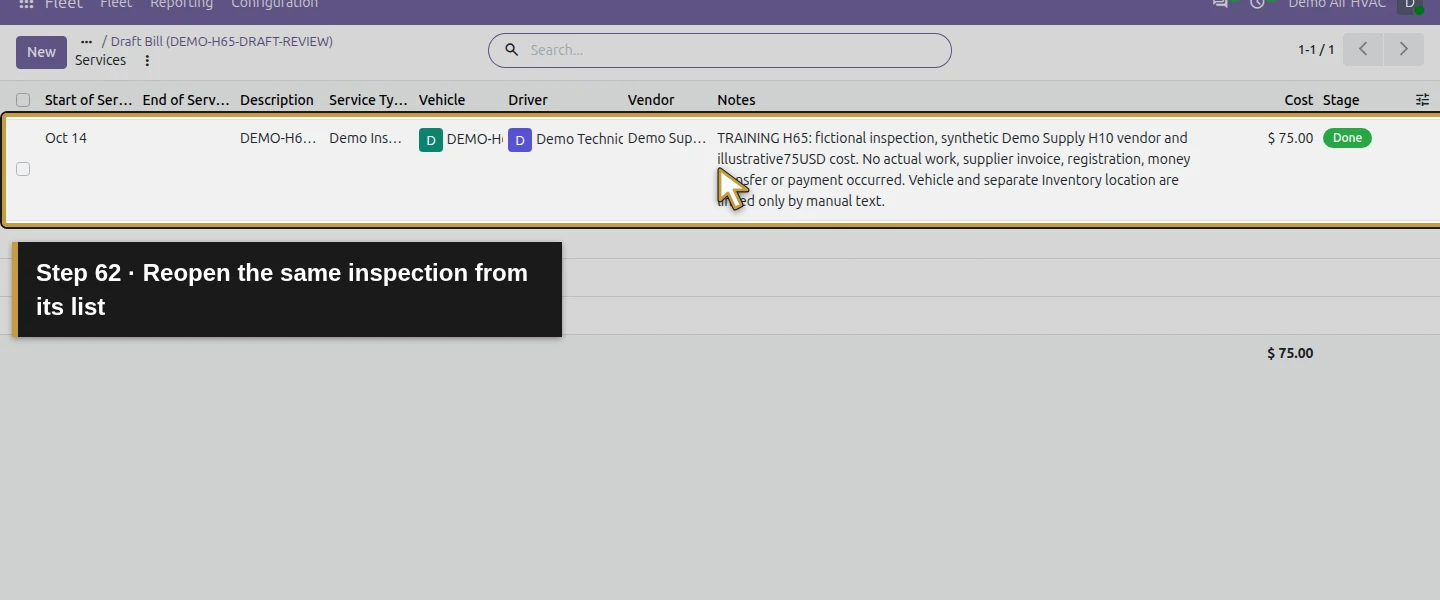The image size is (1440, 600).
Task: Go back to Draft Bill breadcrumb
Action: [x=222, y=42]
